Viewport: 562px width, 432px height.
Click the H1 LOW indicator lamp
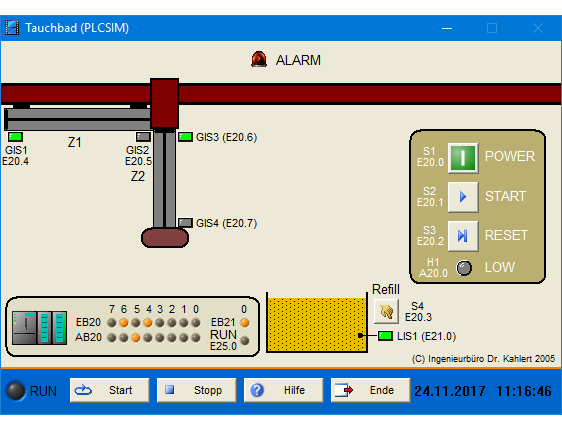pos(464,268)
